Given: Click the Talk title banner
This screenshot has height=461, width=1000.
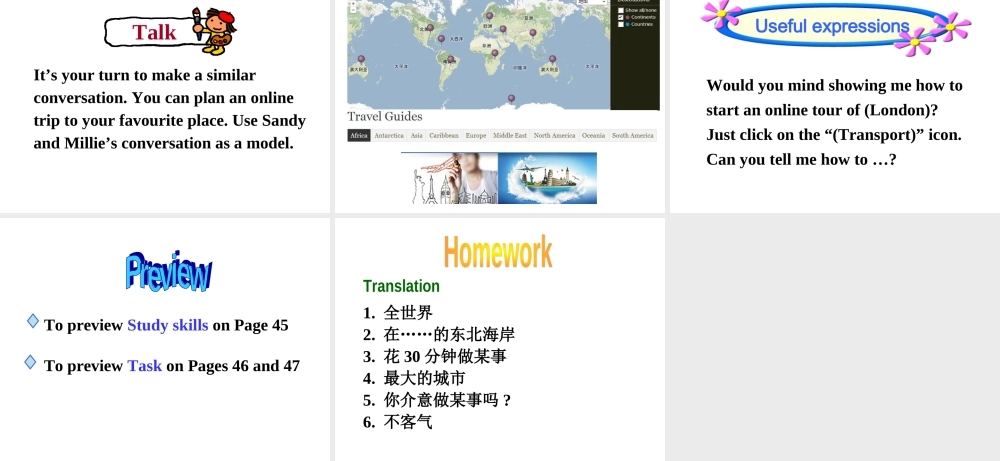Looking at the screenshot, I should coord(153,32).
